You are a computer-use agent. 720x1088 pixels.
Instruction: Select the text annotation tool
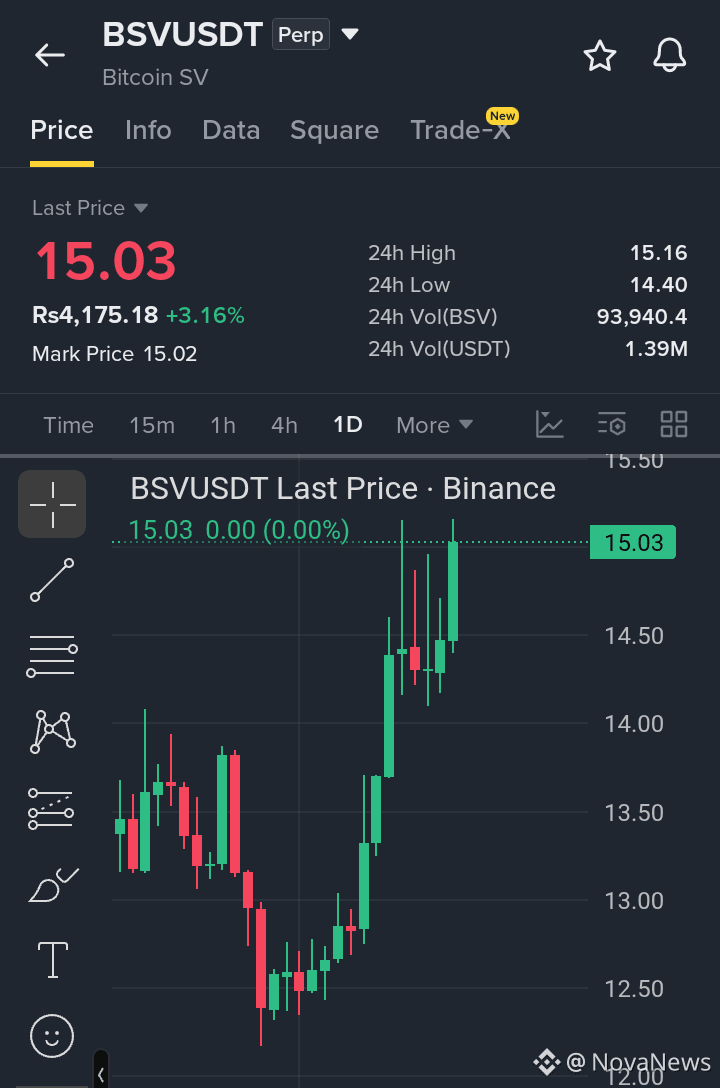[x=53, y=960]
